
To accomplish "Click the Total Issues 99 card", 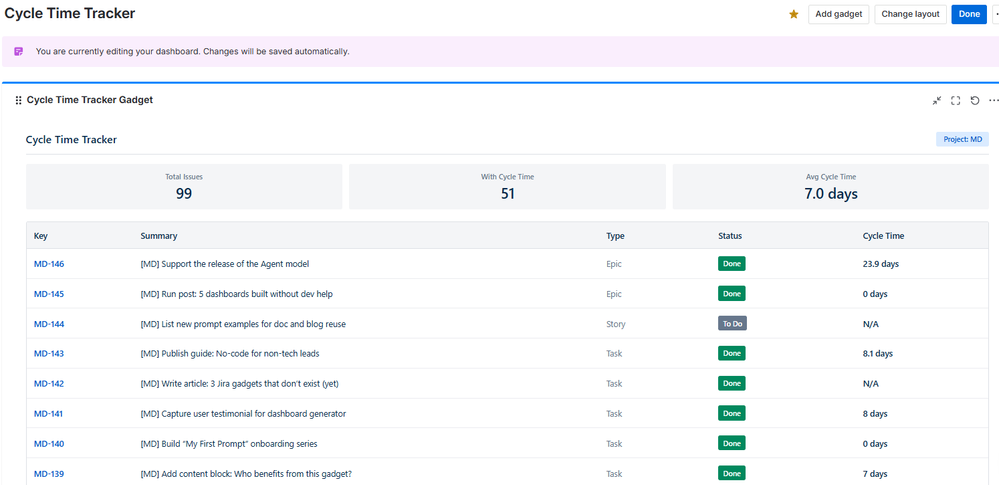I will tap(184, 187).
